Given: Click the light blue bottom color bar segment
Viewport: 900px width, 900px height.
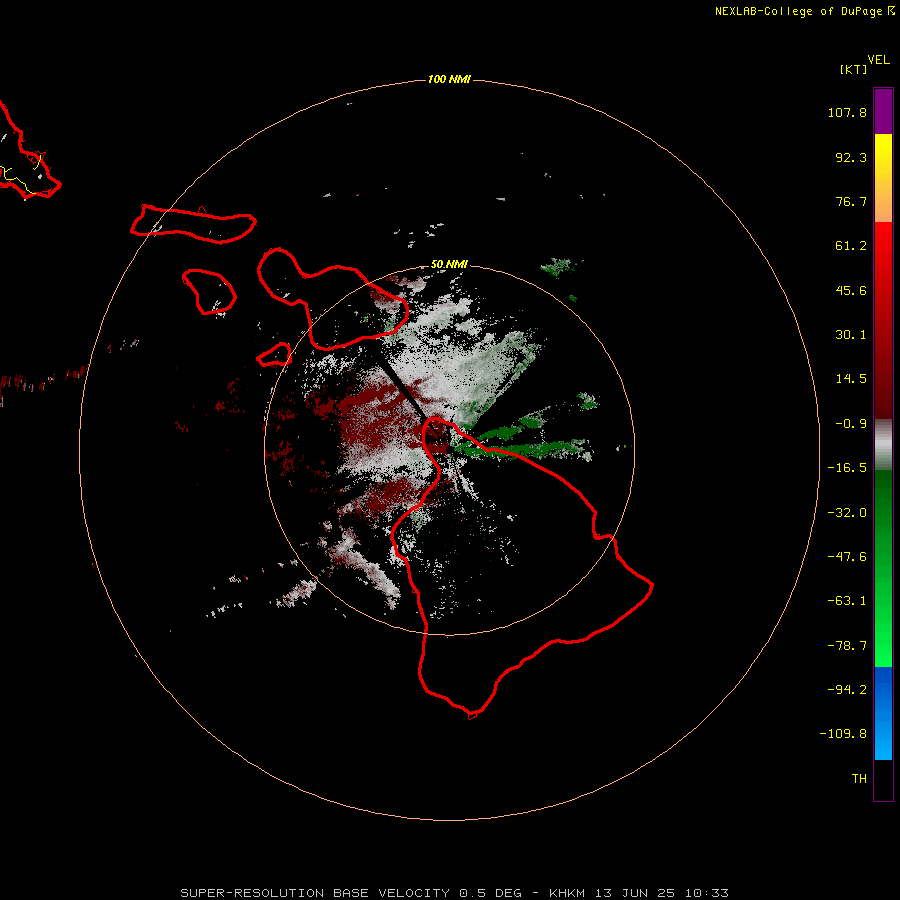Looking at the screenshot, I should [x=883, y=740].
